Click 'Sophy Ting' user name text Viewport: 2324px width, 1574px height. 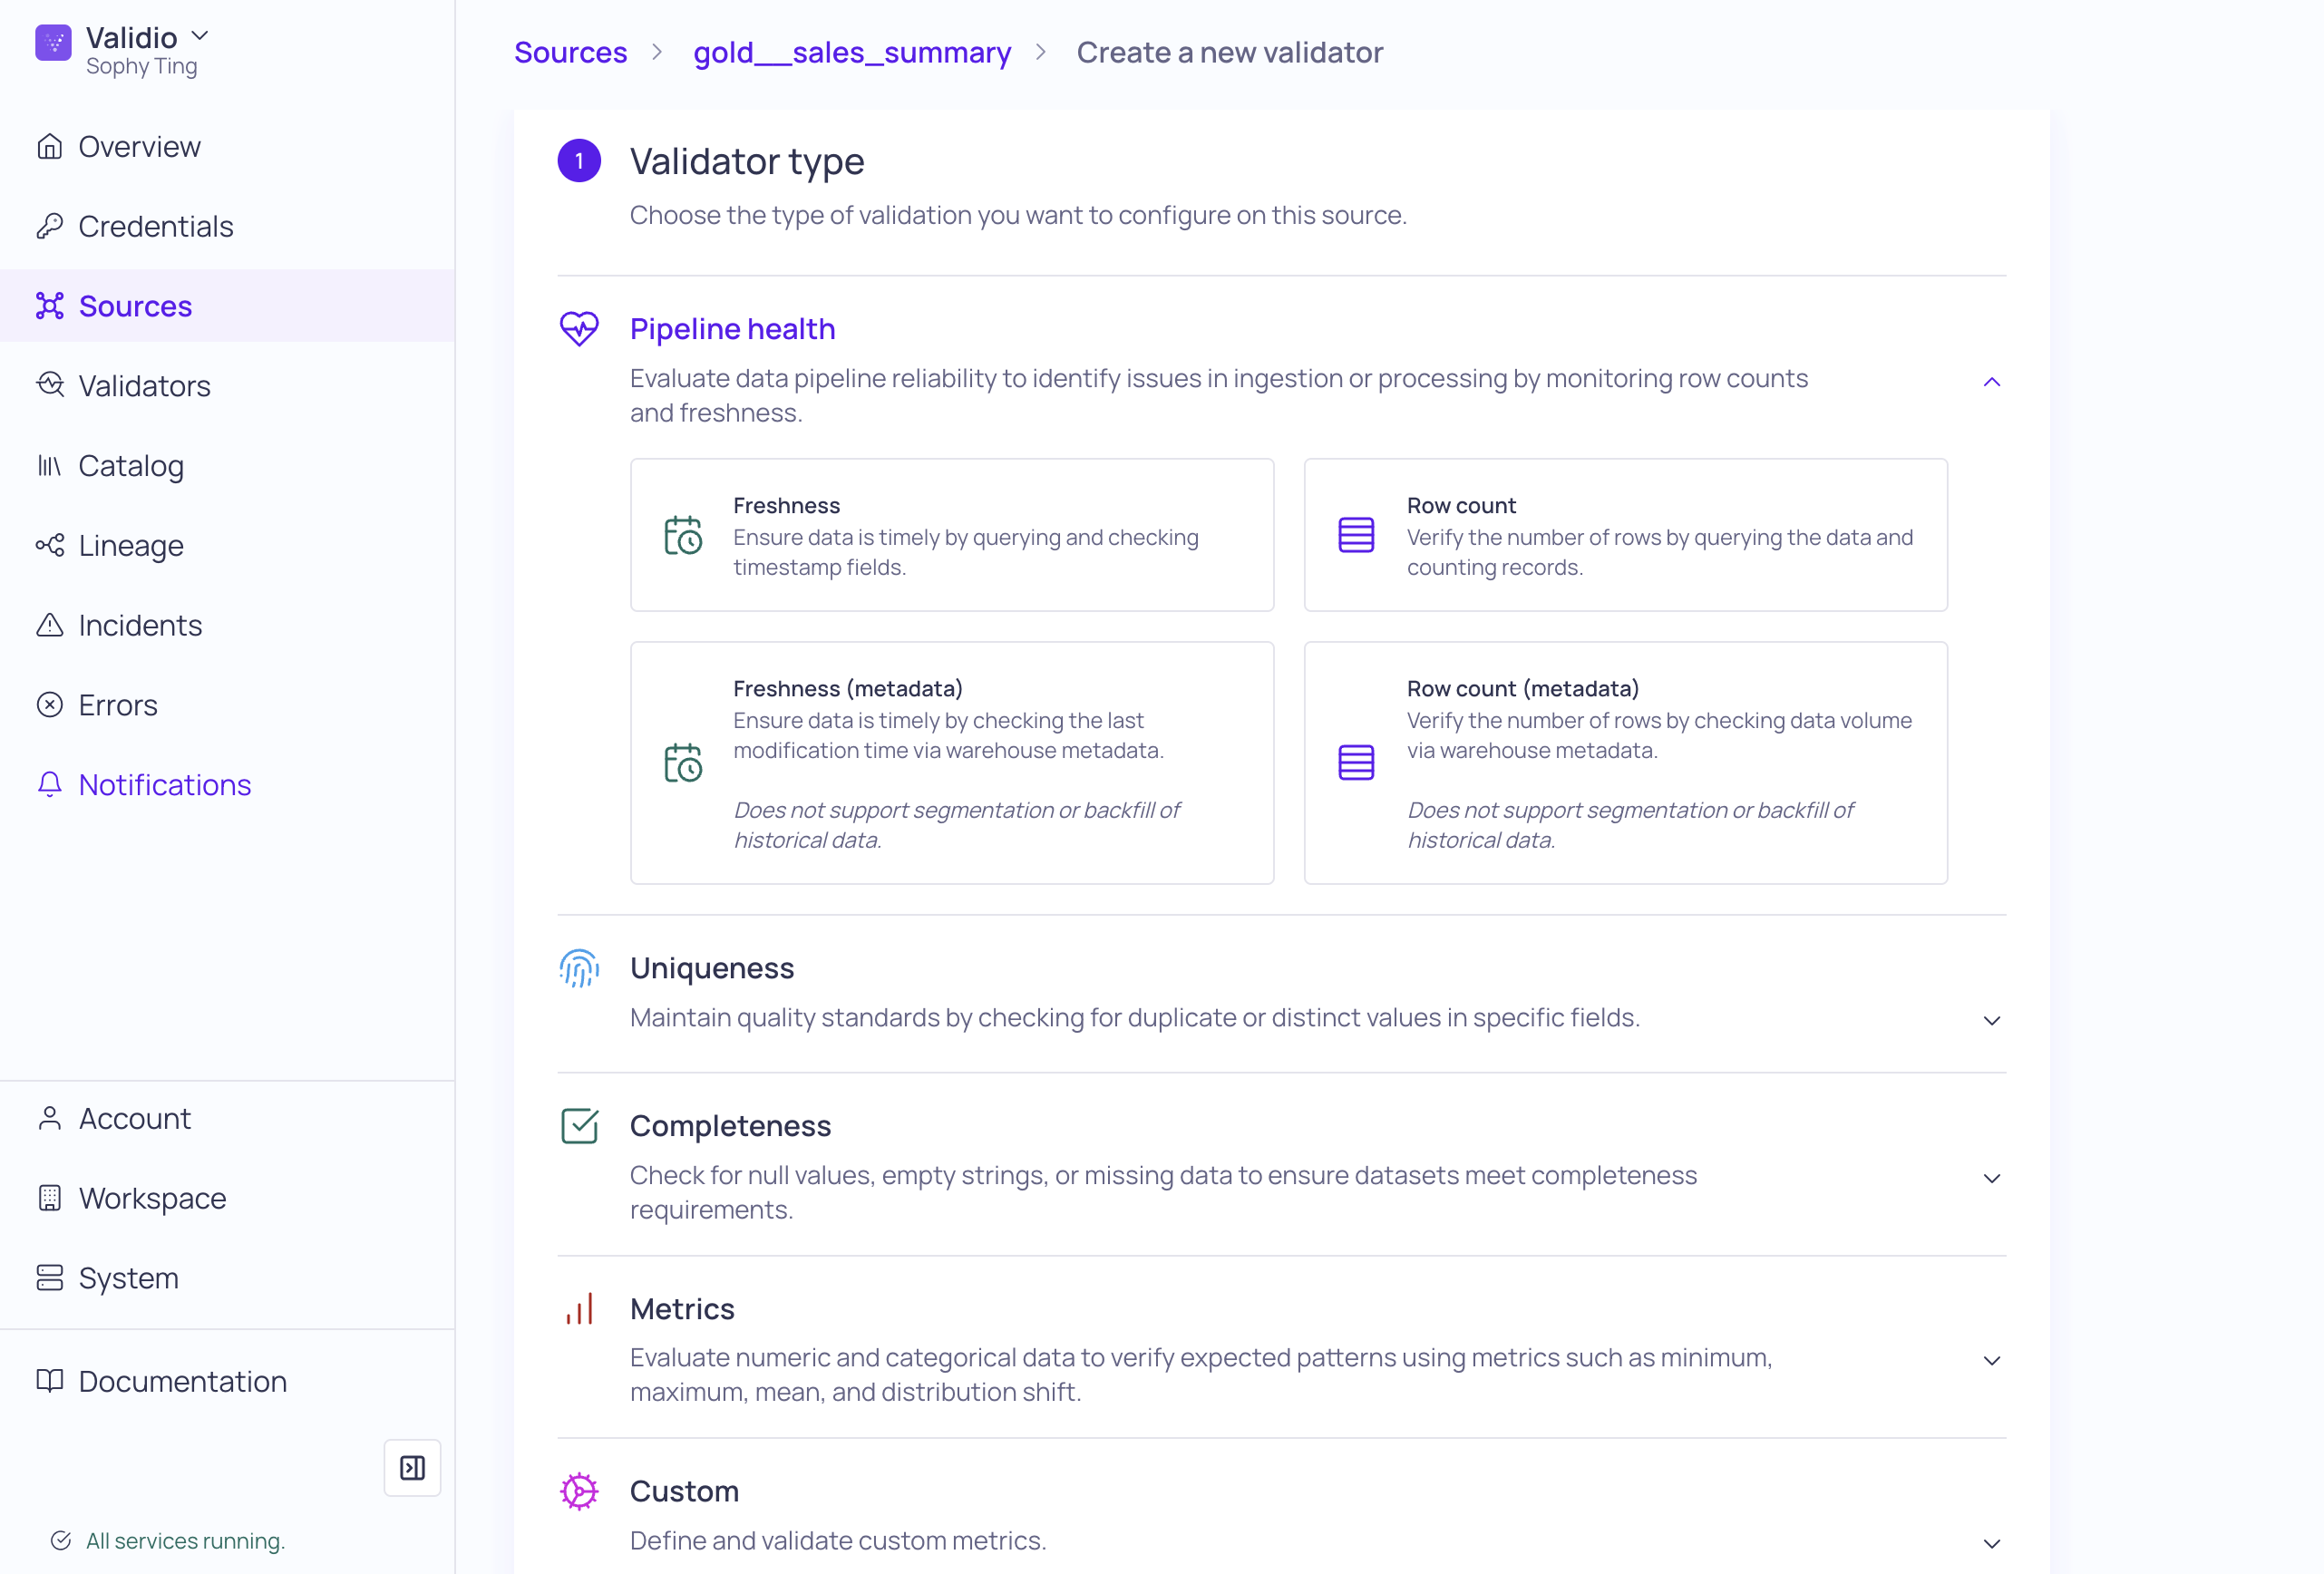[141, 66]
